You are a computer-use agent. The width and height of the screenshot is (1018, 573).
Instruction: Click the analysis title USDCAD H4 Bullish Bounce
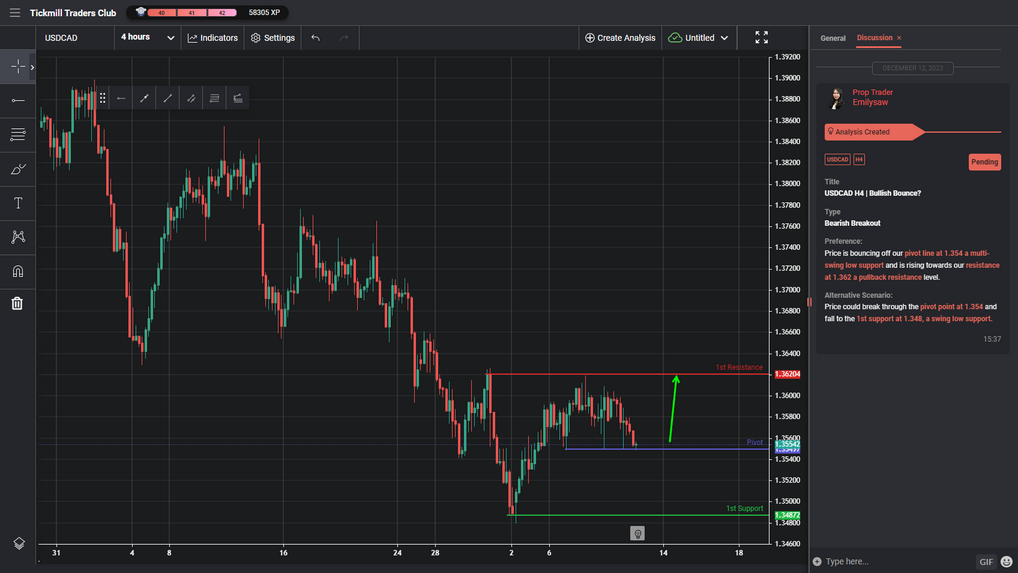click(x=873, y=193)
